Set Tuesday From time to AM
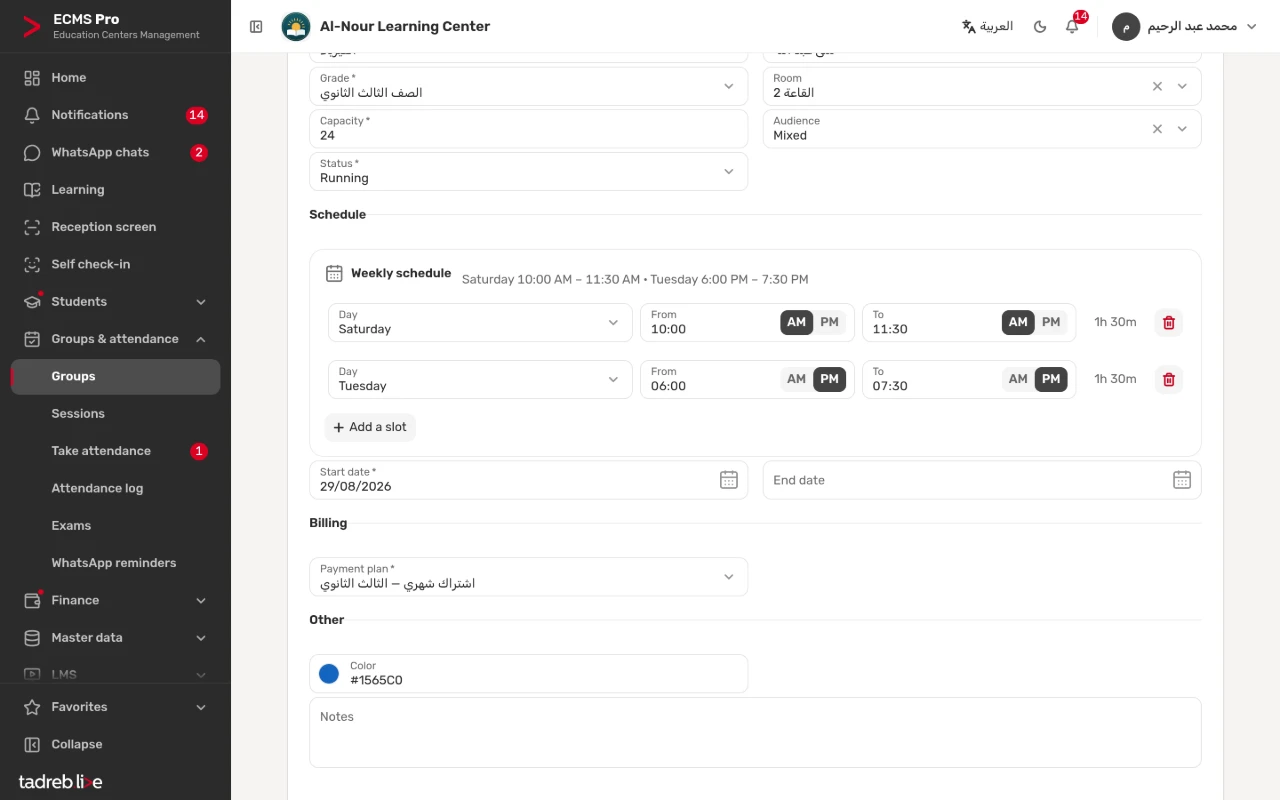 [796, 379]
